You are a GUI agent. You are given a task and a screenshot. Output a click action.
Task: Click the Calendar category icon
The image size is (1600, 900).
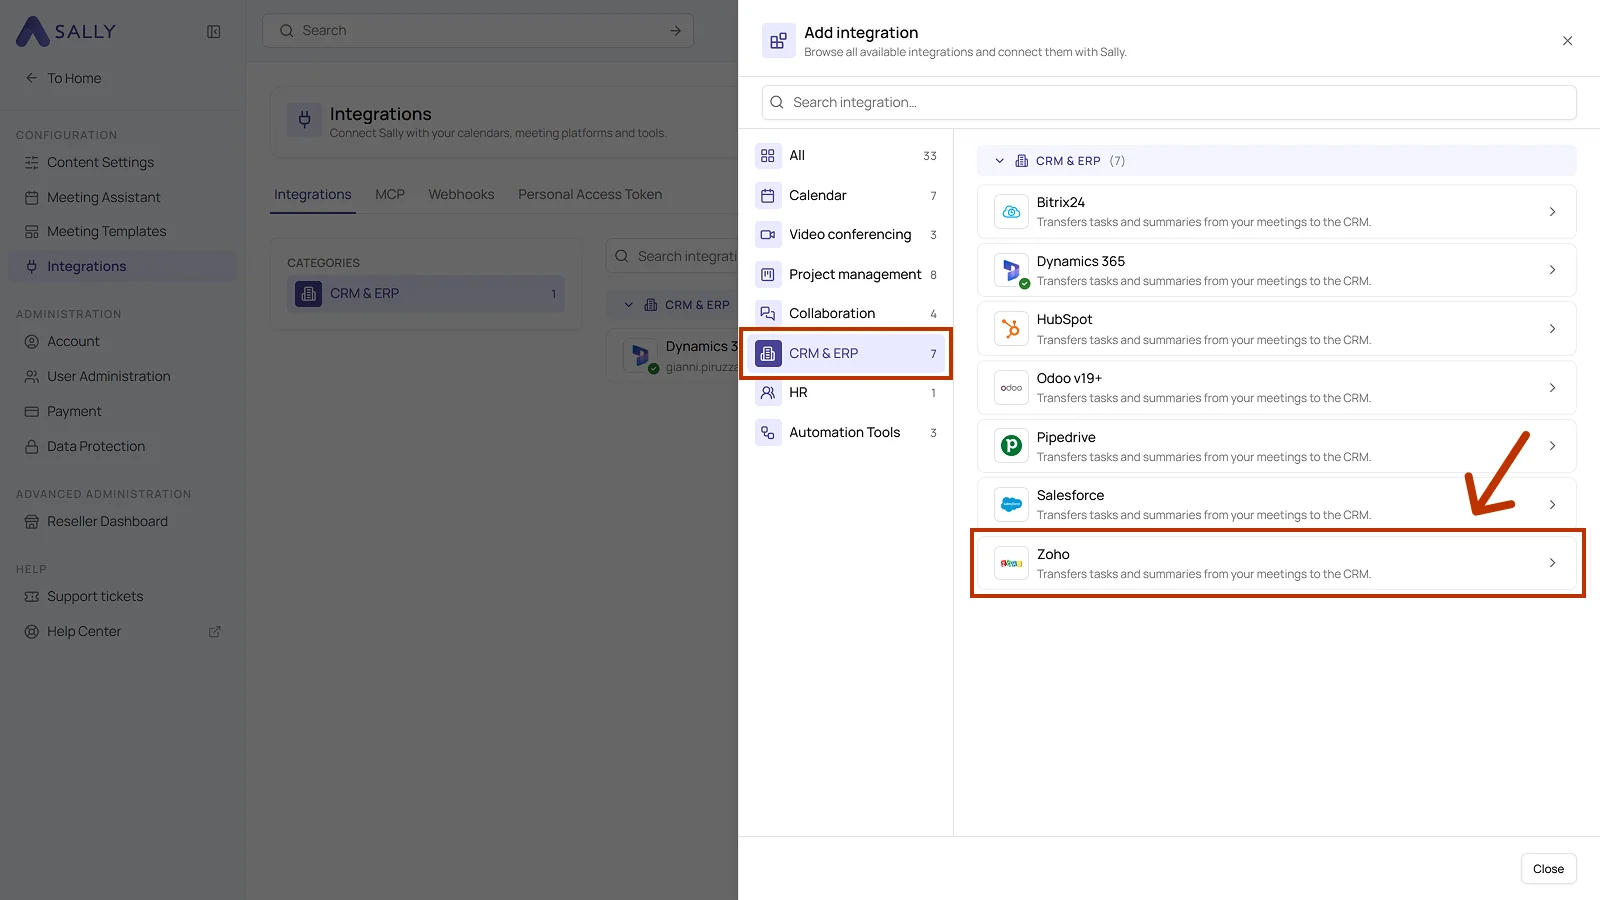(768, 195)
